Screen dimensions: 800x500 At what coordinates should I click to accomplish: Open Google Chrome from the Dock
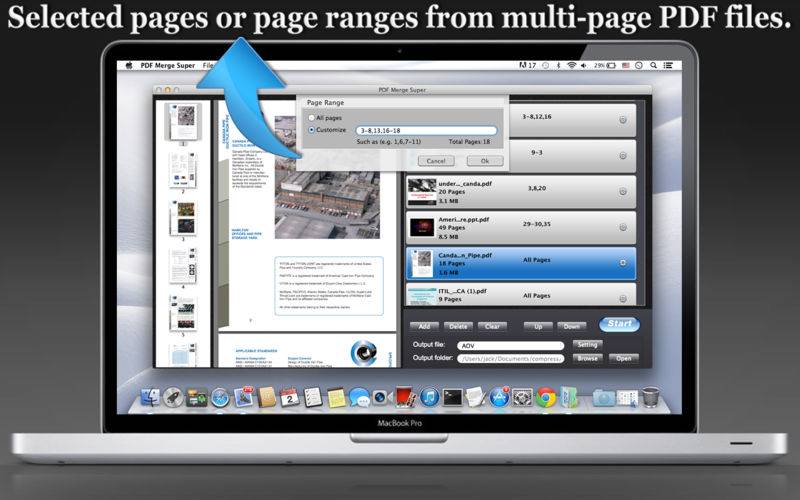point(545,397)
